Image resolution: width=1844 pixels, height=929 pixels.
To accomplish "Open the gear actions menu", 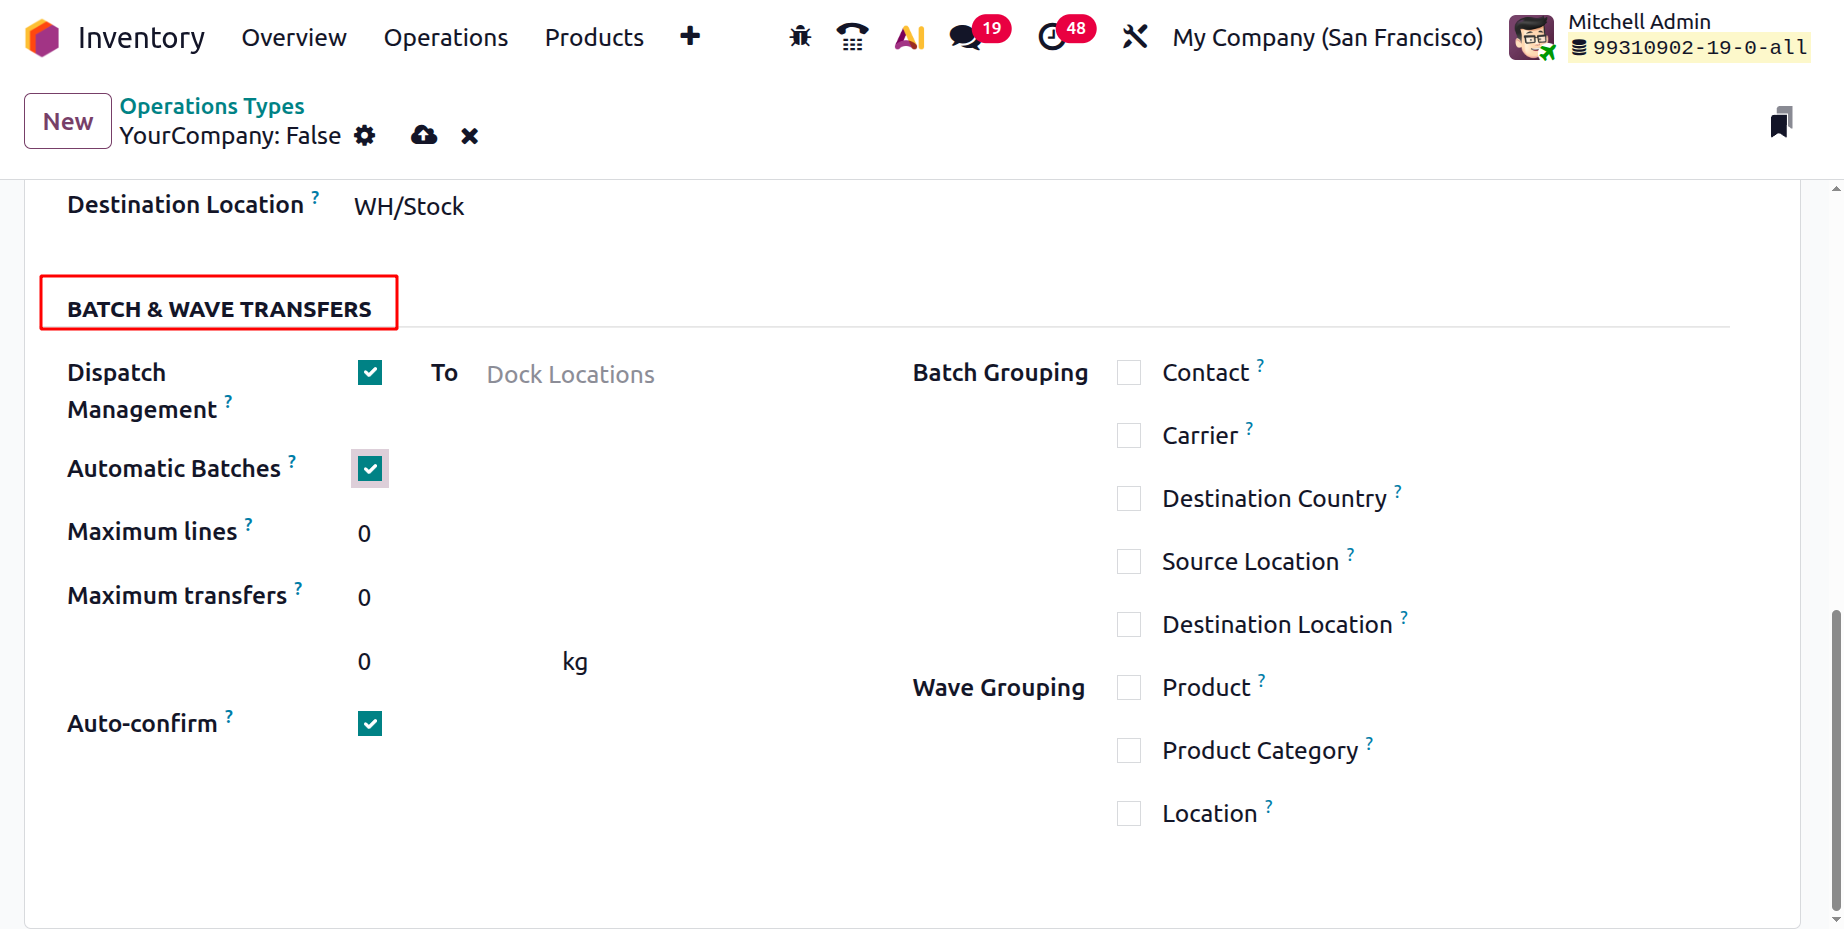I will (365, 136).
